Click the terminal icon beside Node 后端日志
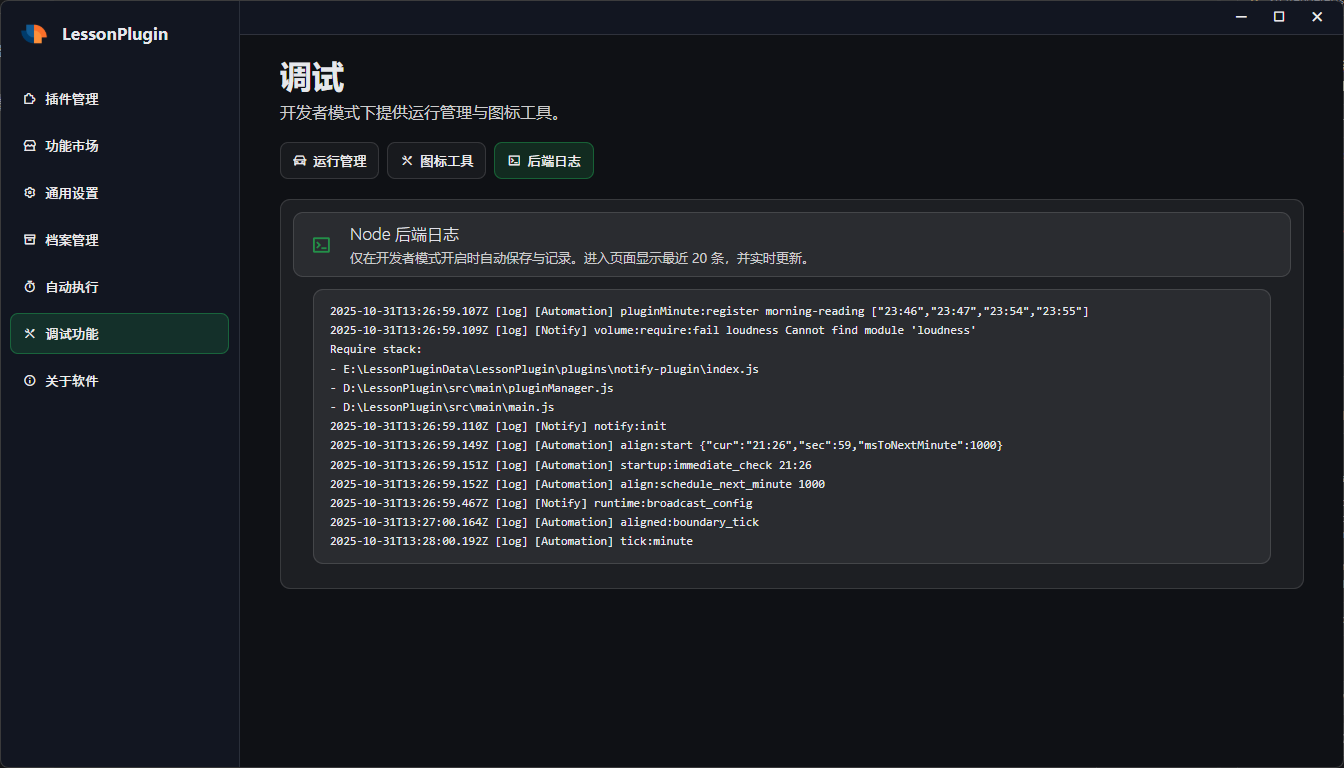Image resolution: width=1344 pixels, height=768 pixels. (321, 245)
